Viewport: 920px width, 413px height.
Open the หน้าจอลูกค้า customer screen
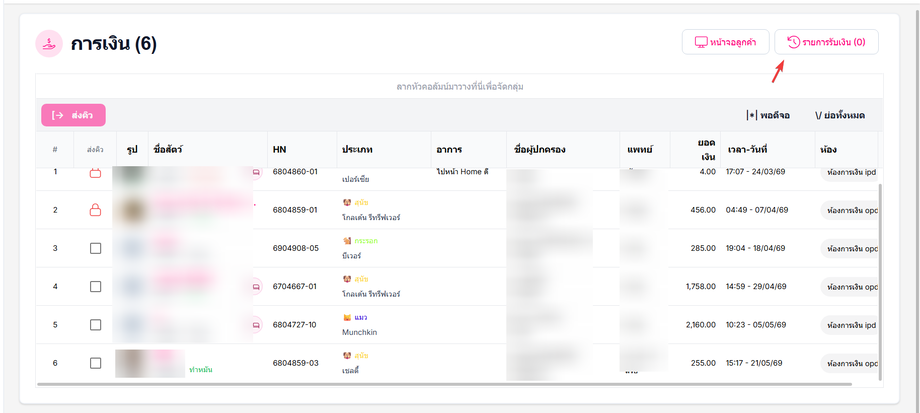click(725, 42)
